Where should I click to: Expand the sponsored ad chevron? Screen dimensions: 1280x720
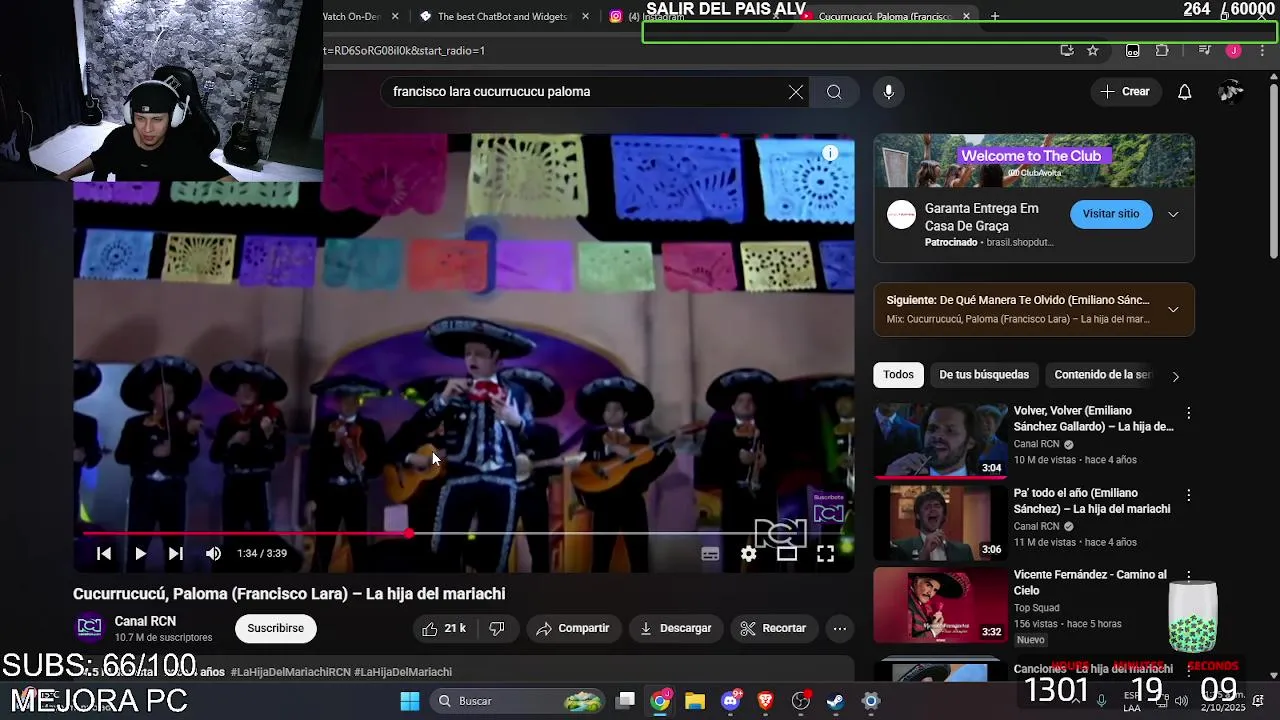[1173, 214]
